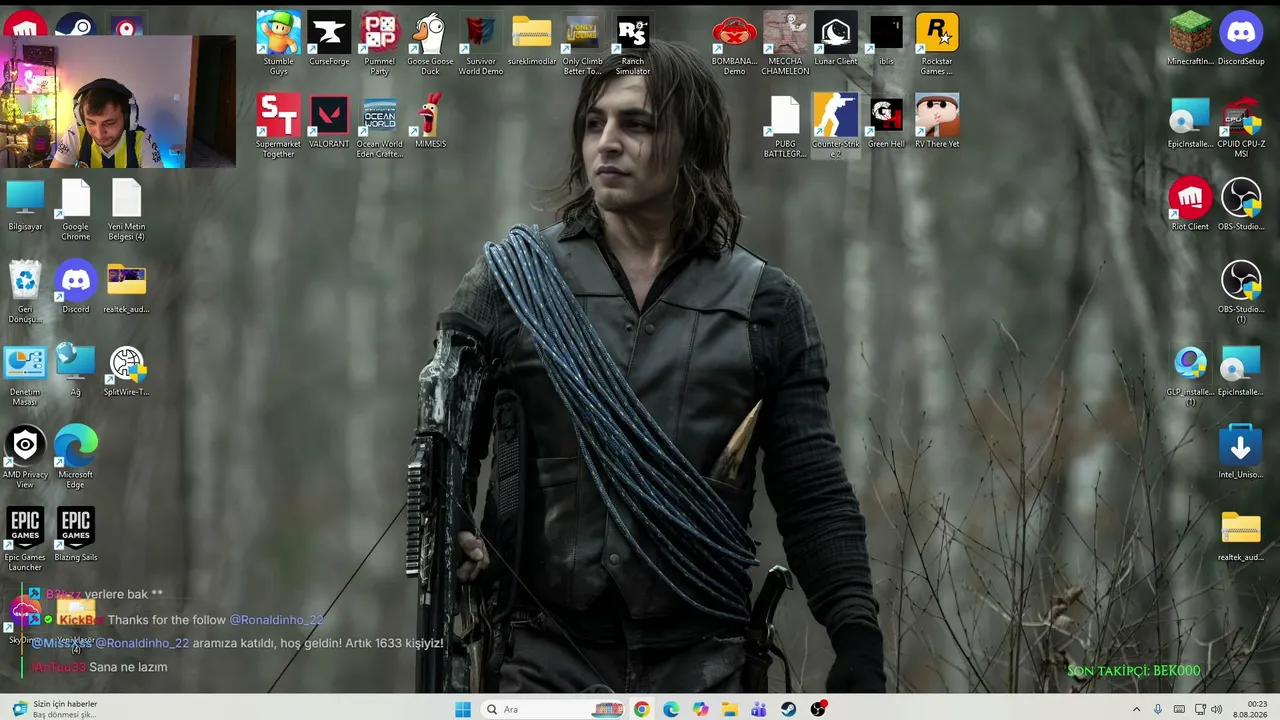Open the sureklimodlar folder

(x=531, y=40)
